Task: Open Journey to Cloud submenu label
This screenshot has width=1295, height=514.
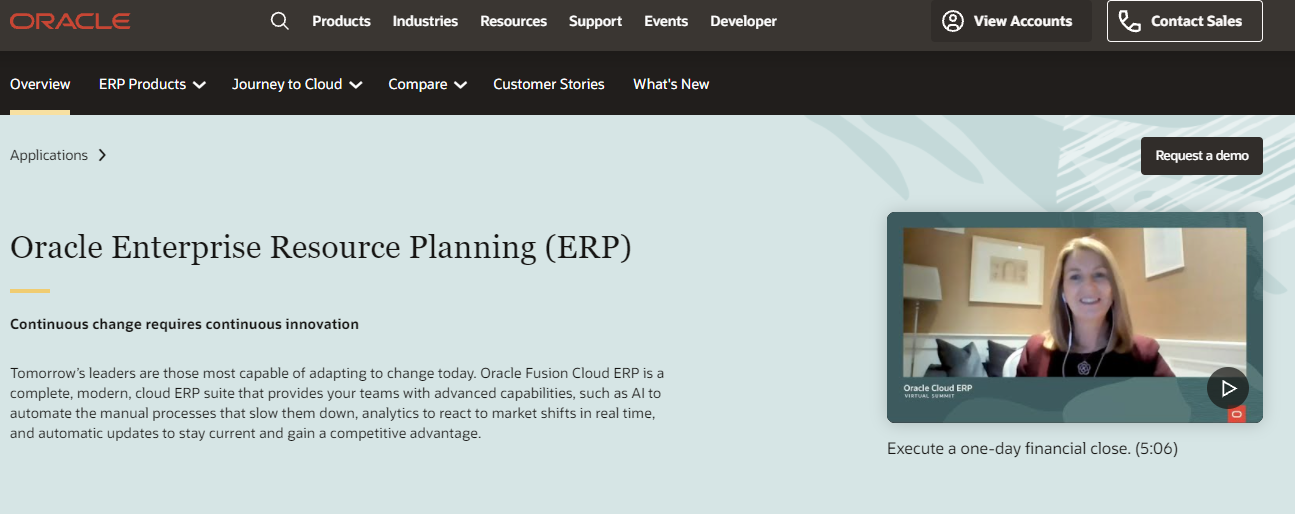Action: (x=287, y=84)
